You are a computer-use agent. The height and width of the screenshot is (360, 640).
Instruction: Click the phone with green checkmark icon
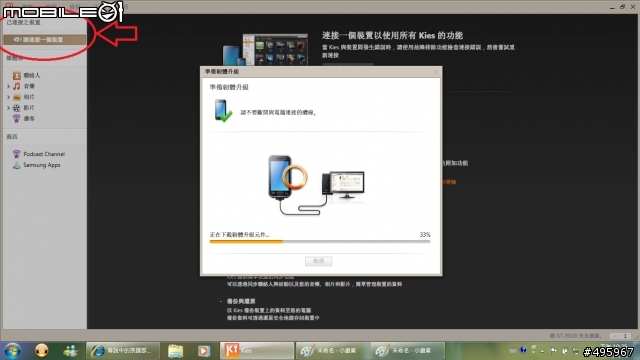[x=223, y=111]
